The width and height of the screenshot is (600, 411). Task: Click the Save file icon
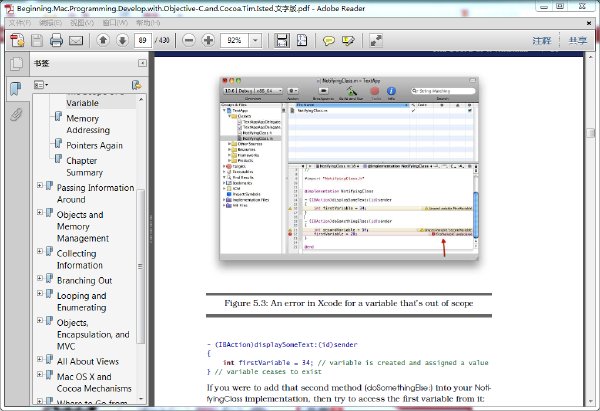point(37,40)
